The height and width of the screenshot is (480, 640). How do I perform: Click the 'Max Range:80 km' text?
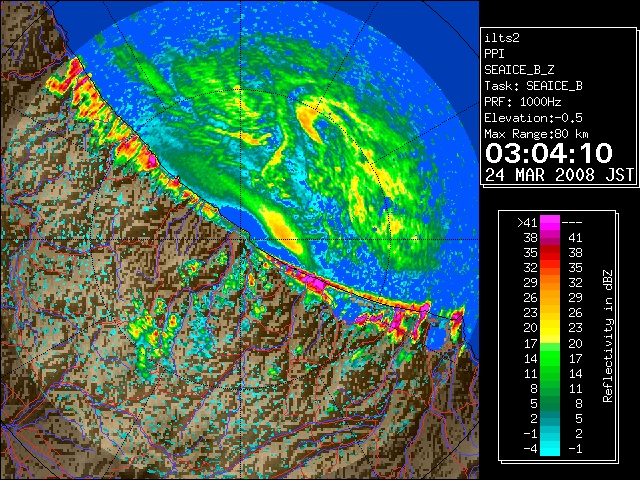point(536,134)
